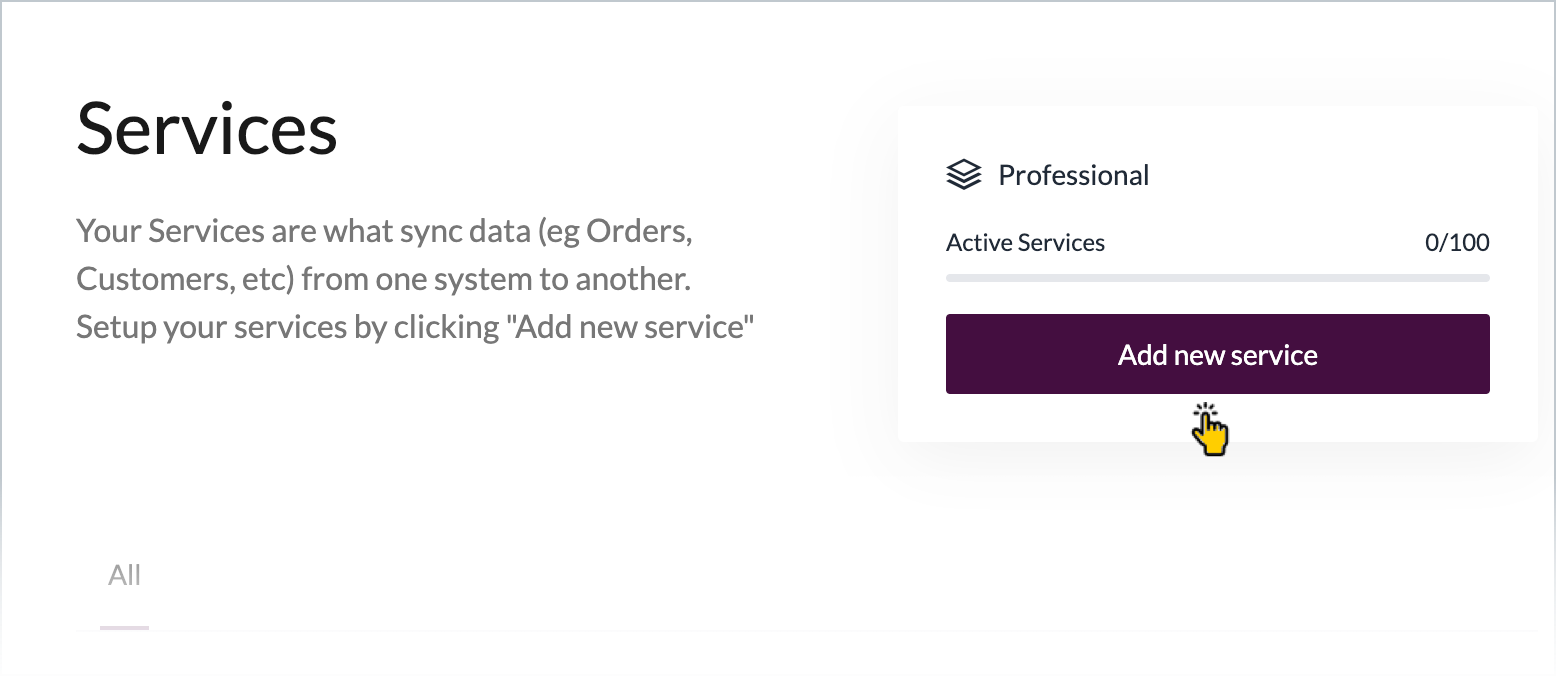Switch to the All tab
The height and width of the screenshot is (676, 1556).
point(125,576)
